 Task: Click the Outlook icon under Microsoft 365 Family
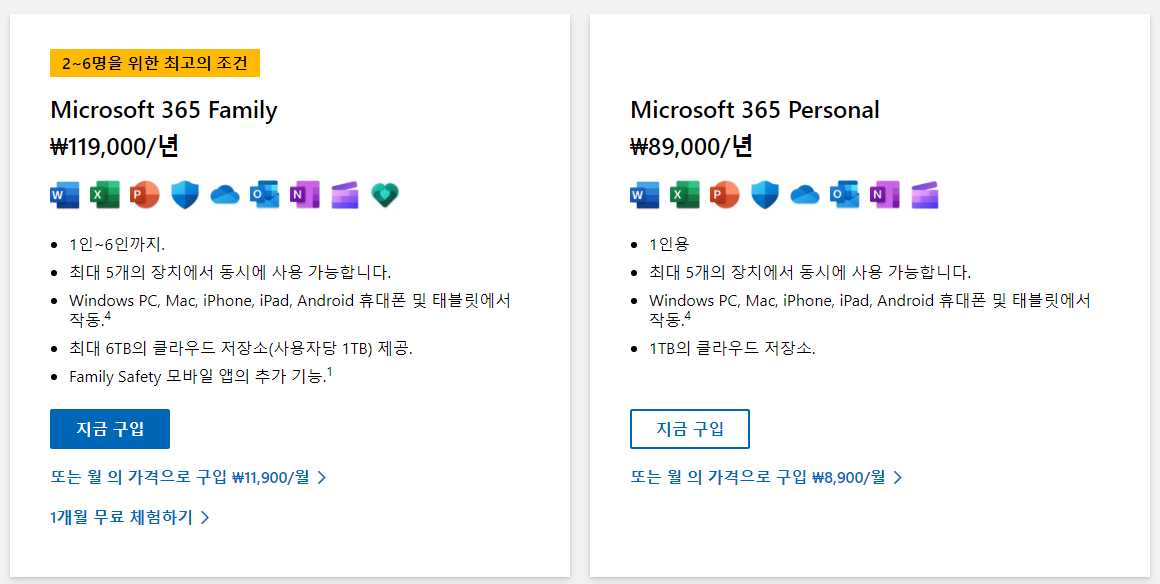pos(264,195)
